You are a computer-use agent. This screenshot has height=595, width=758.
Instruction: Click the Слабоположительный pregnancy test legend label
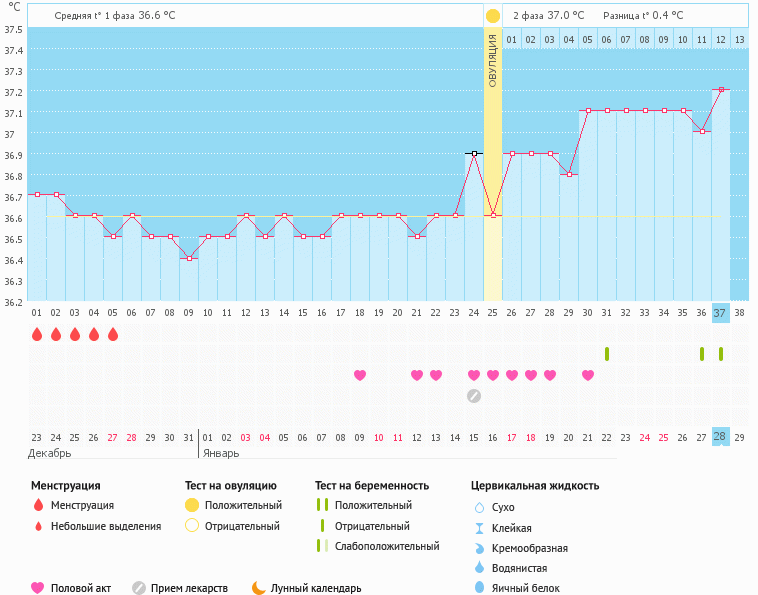tap(387, 546)
